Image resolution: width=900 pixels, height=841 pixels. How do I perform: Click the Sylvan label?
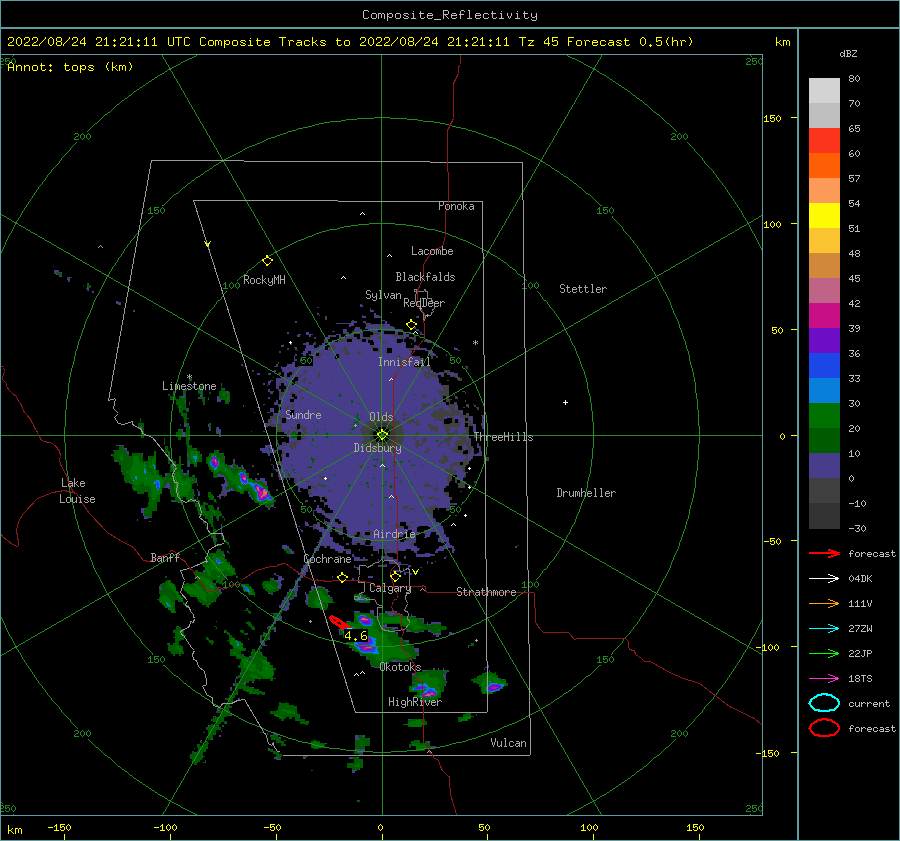click(383, 295)
